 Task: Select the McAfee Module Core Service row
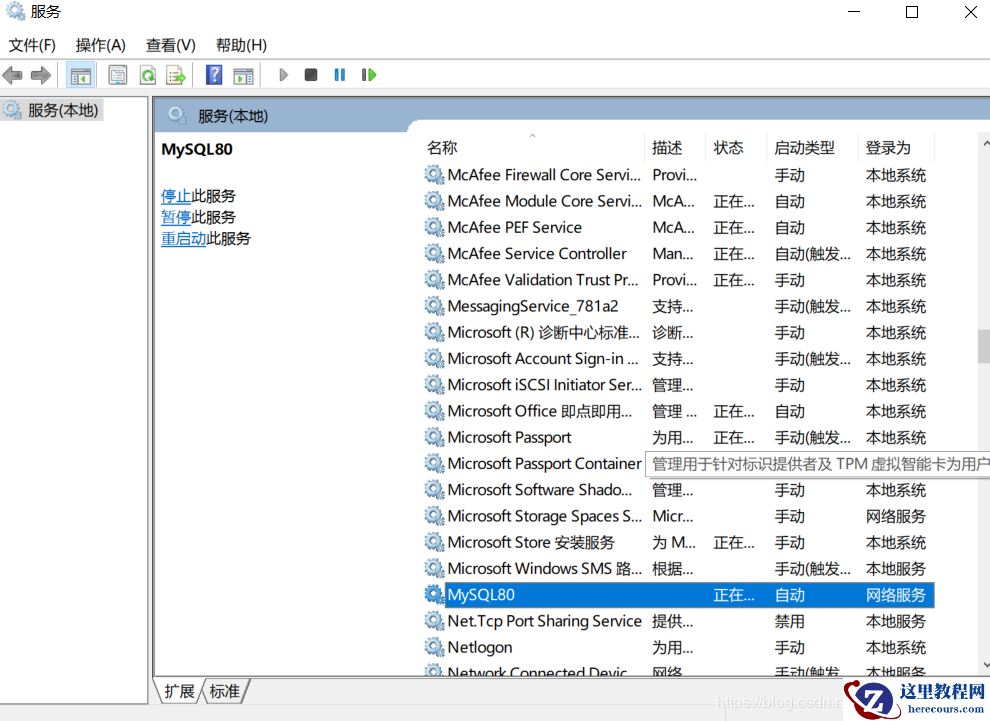click(678, 201)
